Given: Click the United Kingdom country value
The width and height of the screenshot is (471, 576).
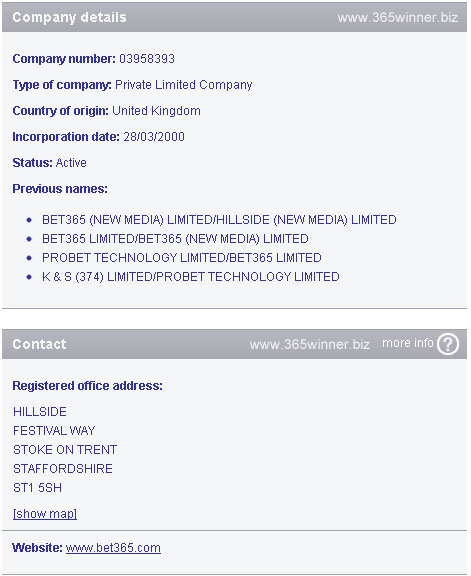Looking at the screenshot, I should [157, 111].
